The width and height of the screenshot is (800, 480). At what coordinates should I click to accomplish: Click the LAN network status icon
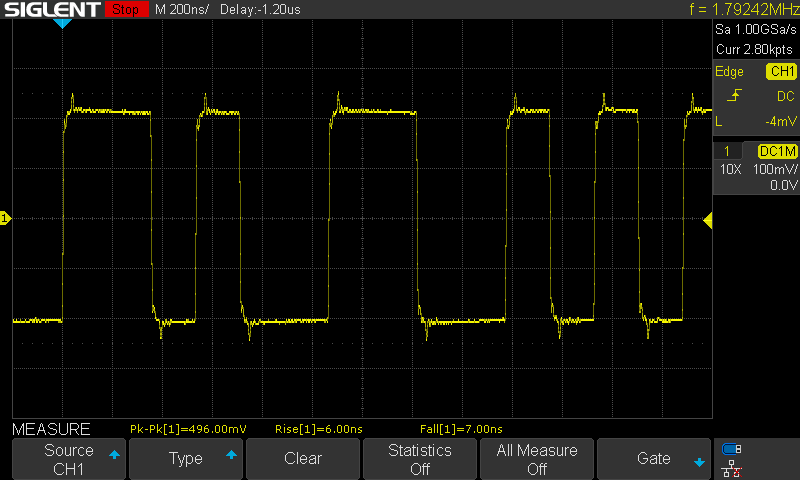[731, 468]
